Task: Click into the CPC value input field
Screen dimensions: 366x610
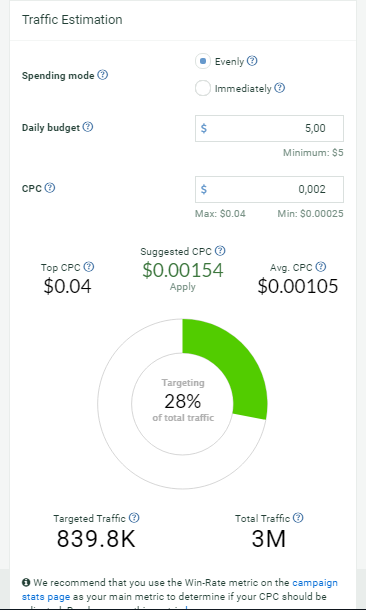Action: 269,189
